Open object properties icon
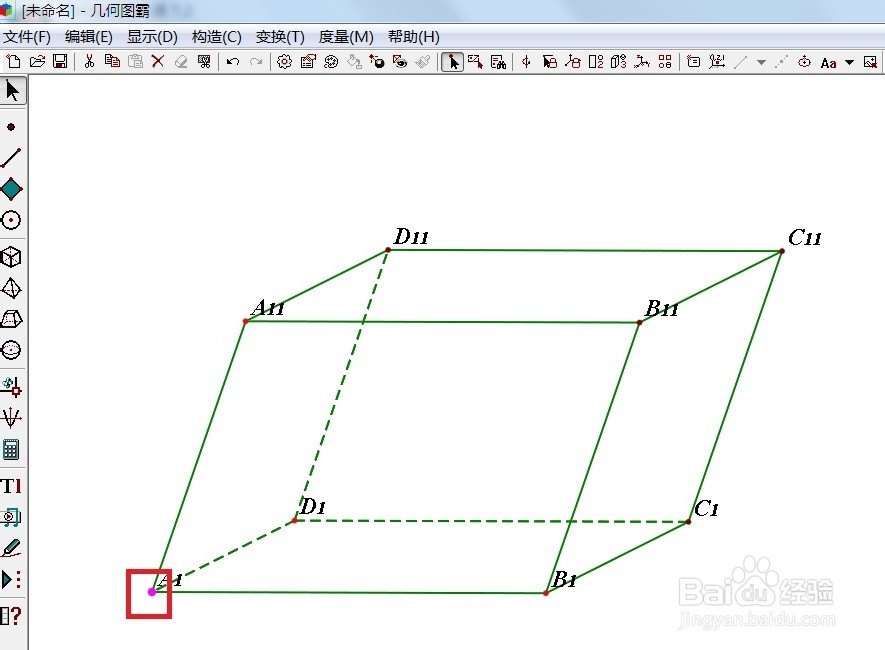Screen dimensions: 885x650 pos(308,61)
